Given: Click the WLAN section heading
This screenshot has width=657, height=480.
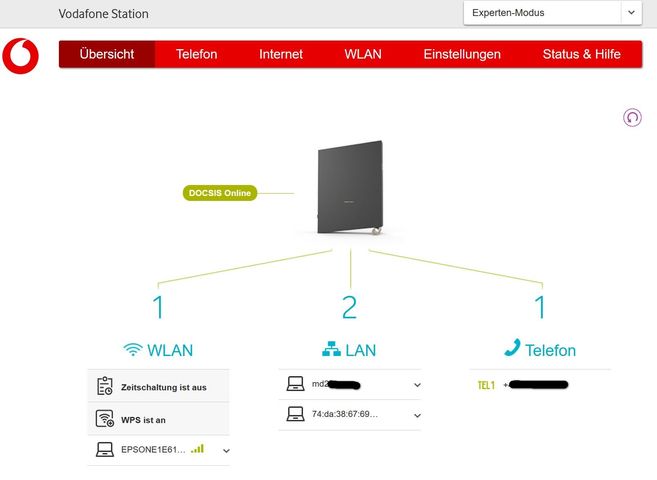Looking at the screenshot, I should click(158, 350).
